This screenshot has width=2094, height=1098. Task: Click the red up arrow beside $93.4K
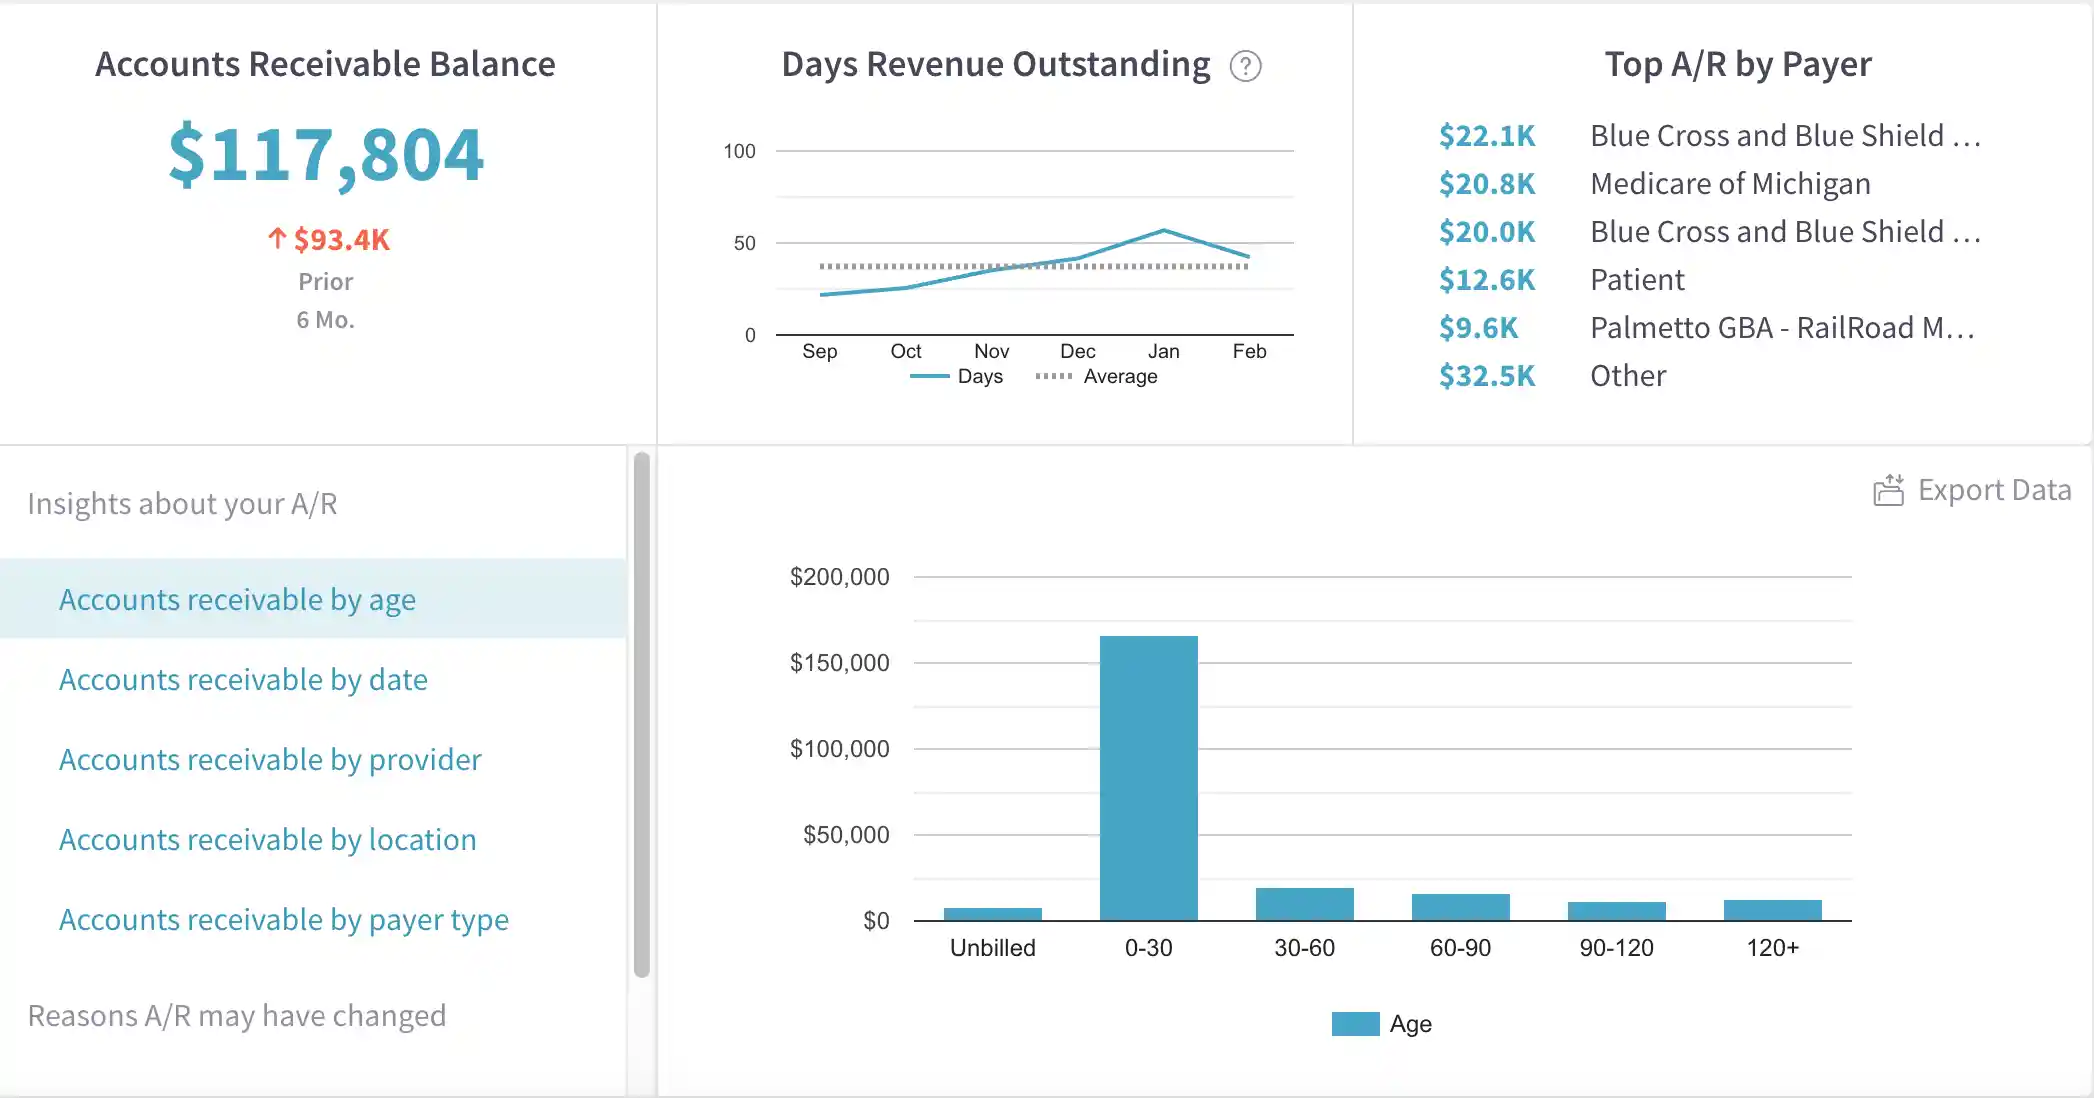coord(277,239)
